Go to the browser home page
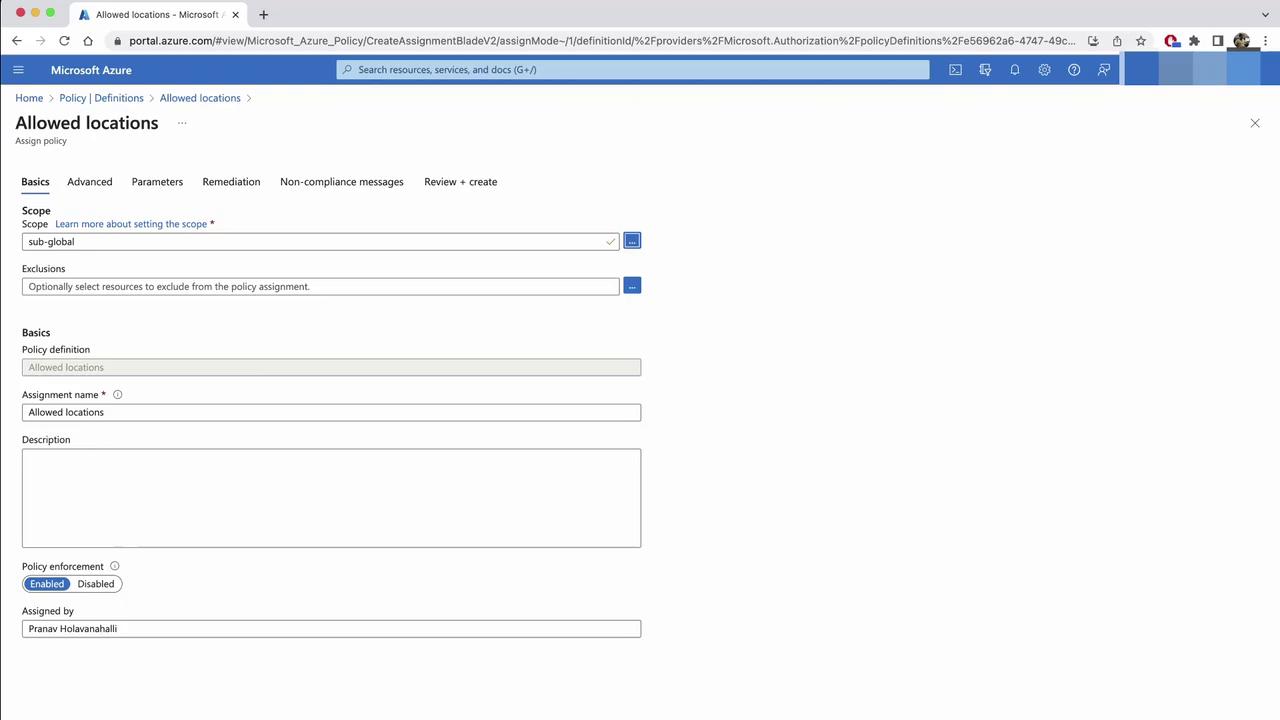Image resolution: width=1280 pixels, height=720 pixels. [x=88, y=41]
